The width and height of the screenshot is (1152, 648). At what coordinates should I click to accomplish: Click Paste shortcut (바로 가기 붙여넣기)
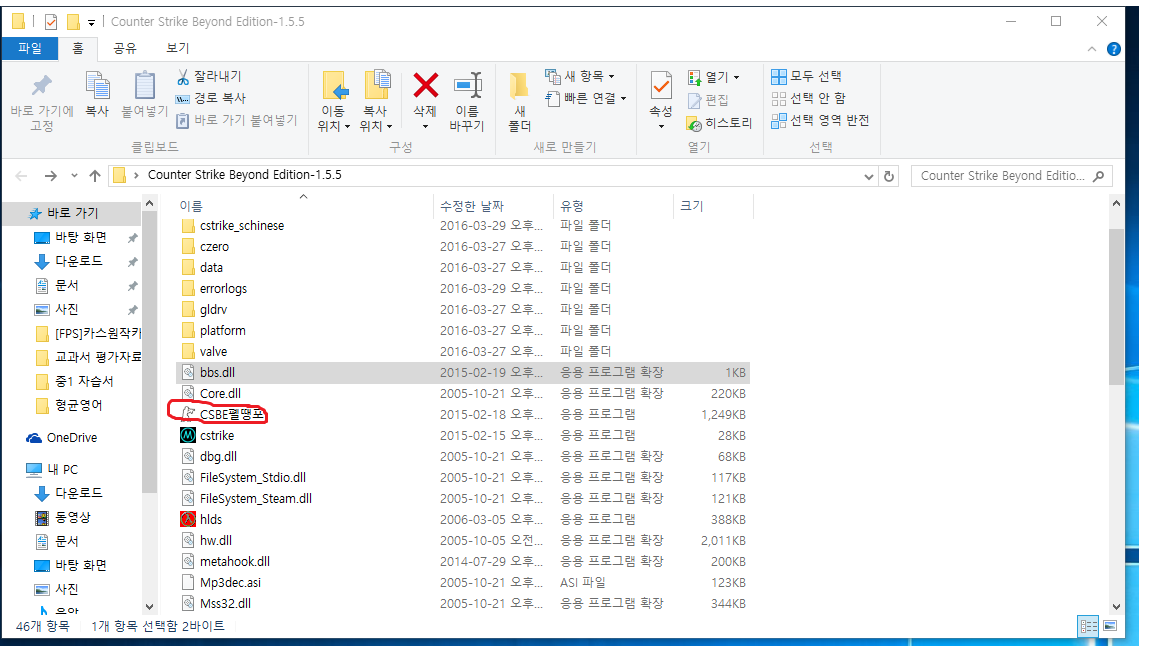point(237,120)
